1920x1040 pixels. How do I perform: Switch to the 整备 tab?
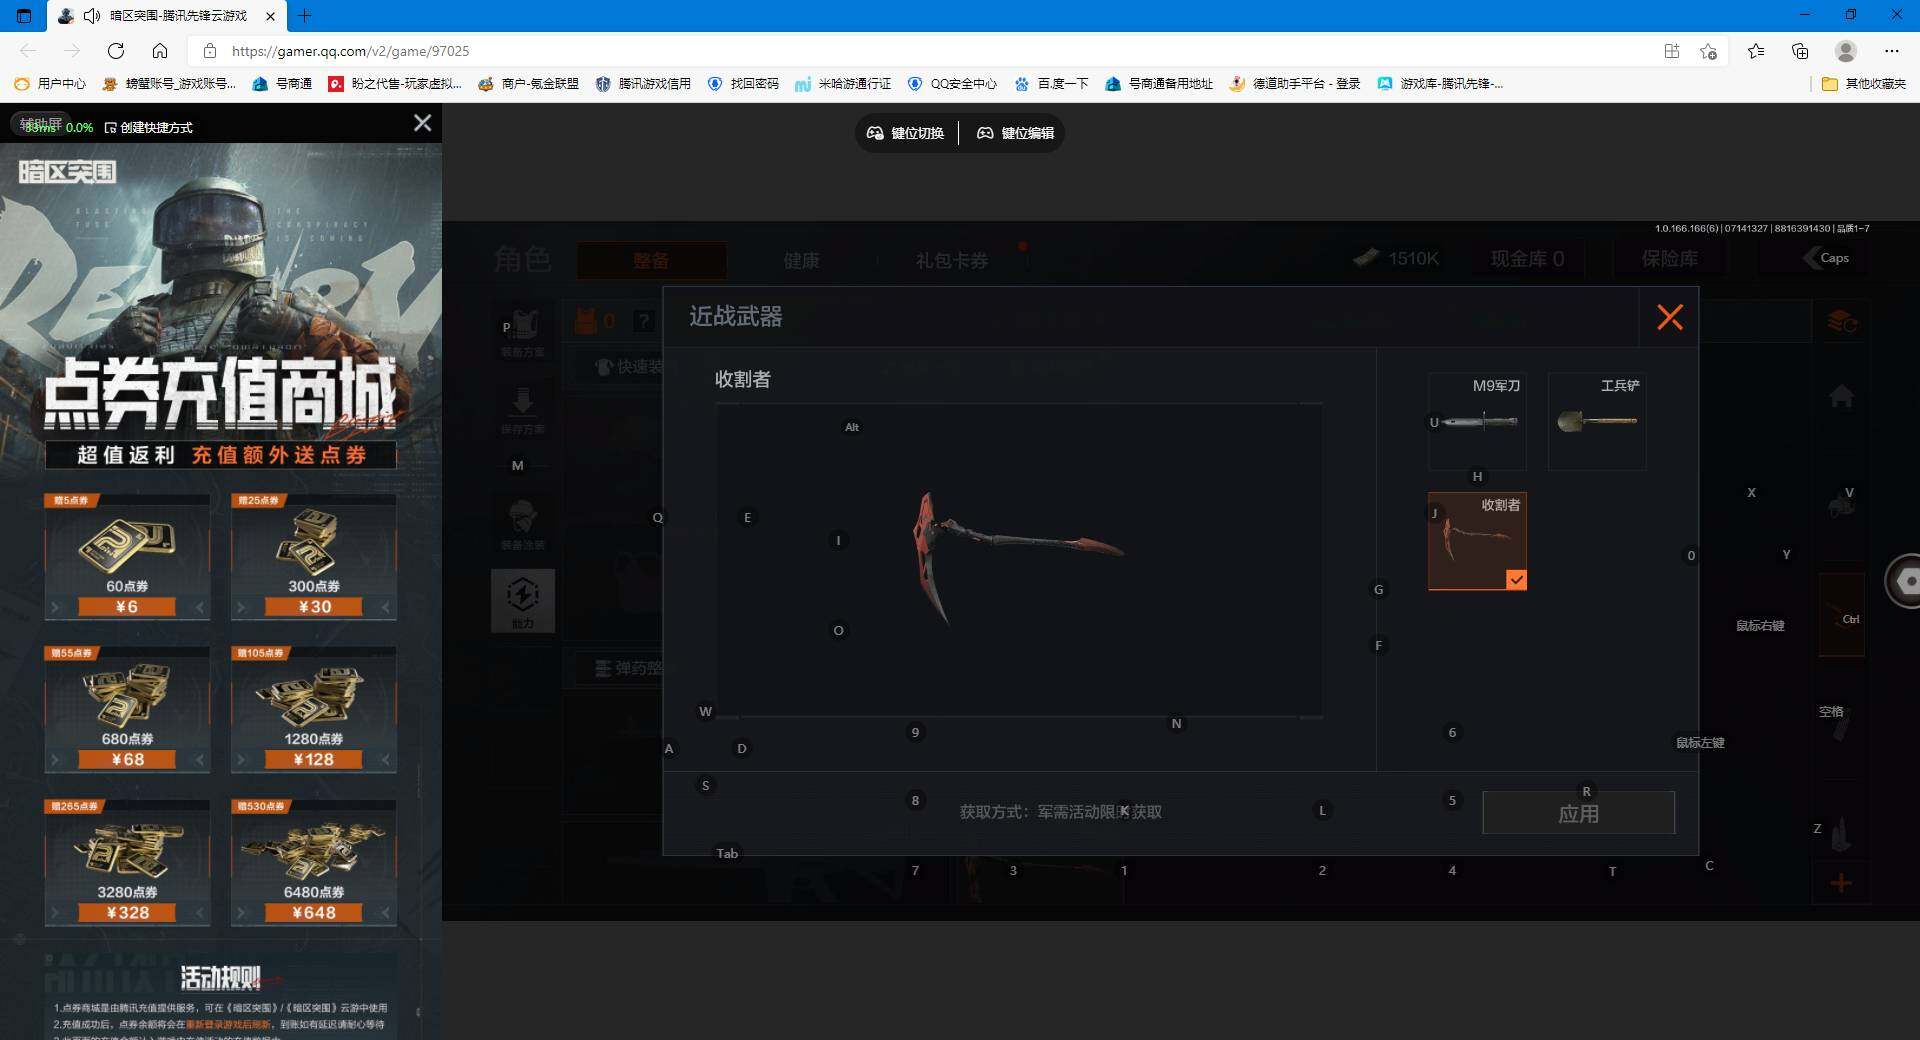pos(651,260)
